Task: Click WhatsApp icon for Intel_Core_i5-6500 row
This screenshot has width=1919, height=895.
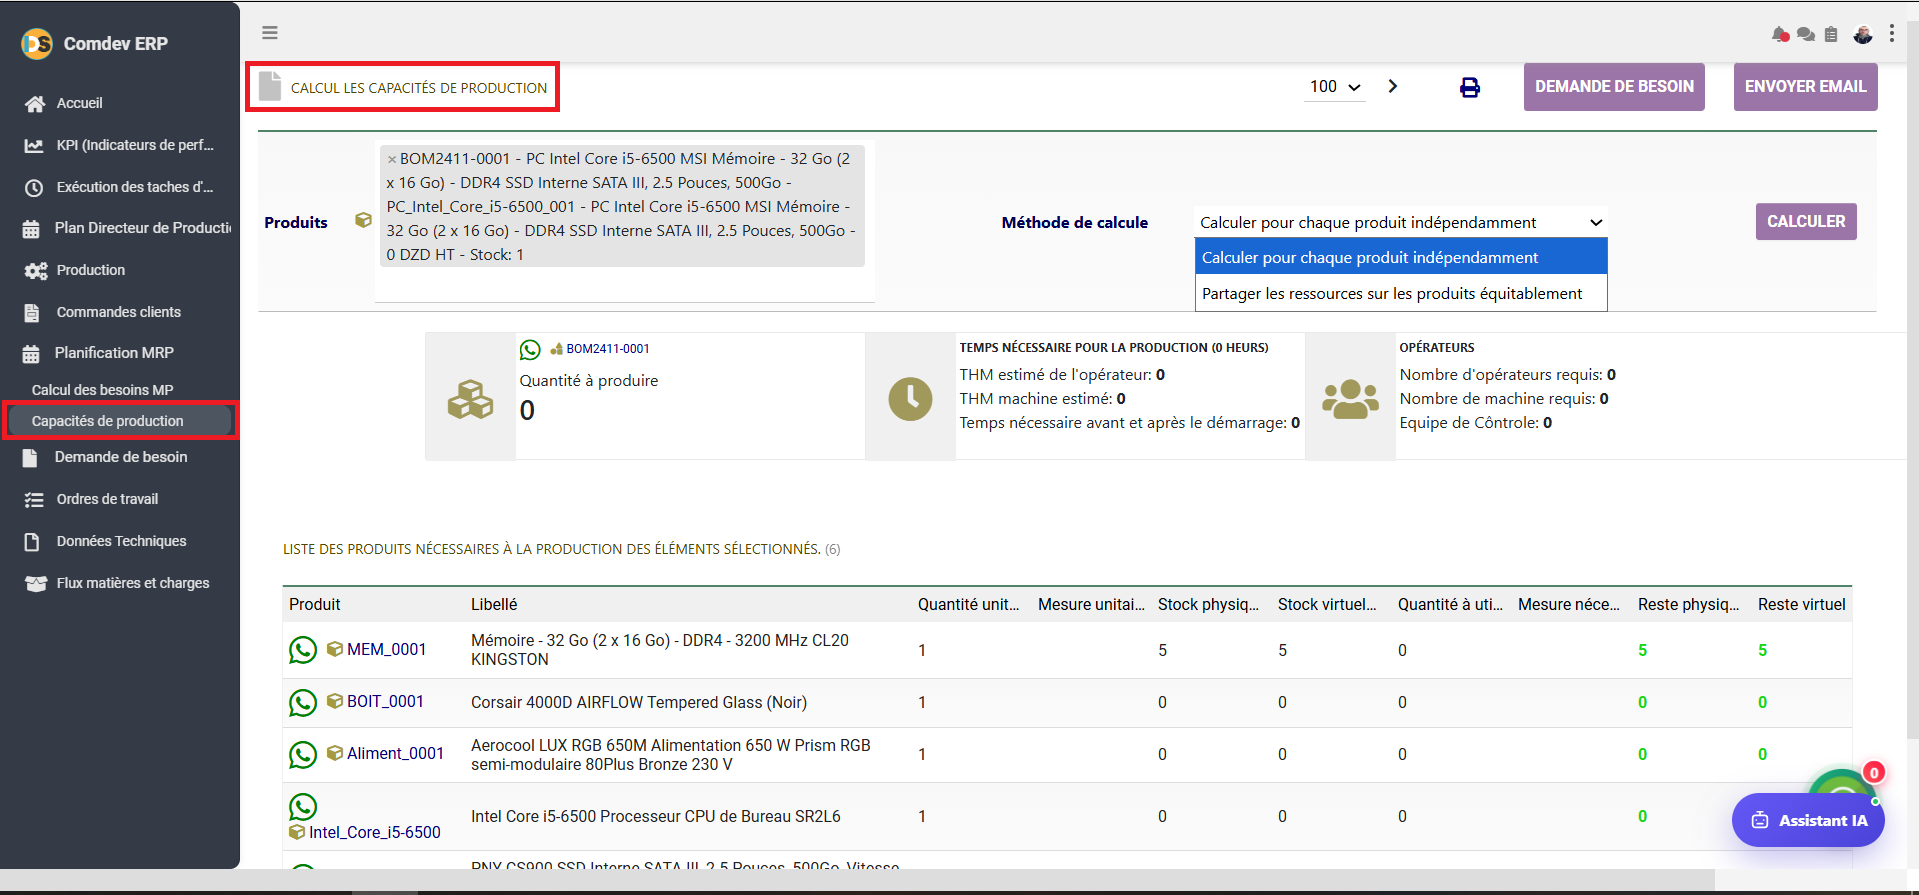Action: pyautogui.click(x=303, y=806)
